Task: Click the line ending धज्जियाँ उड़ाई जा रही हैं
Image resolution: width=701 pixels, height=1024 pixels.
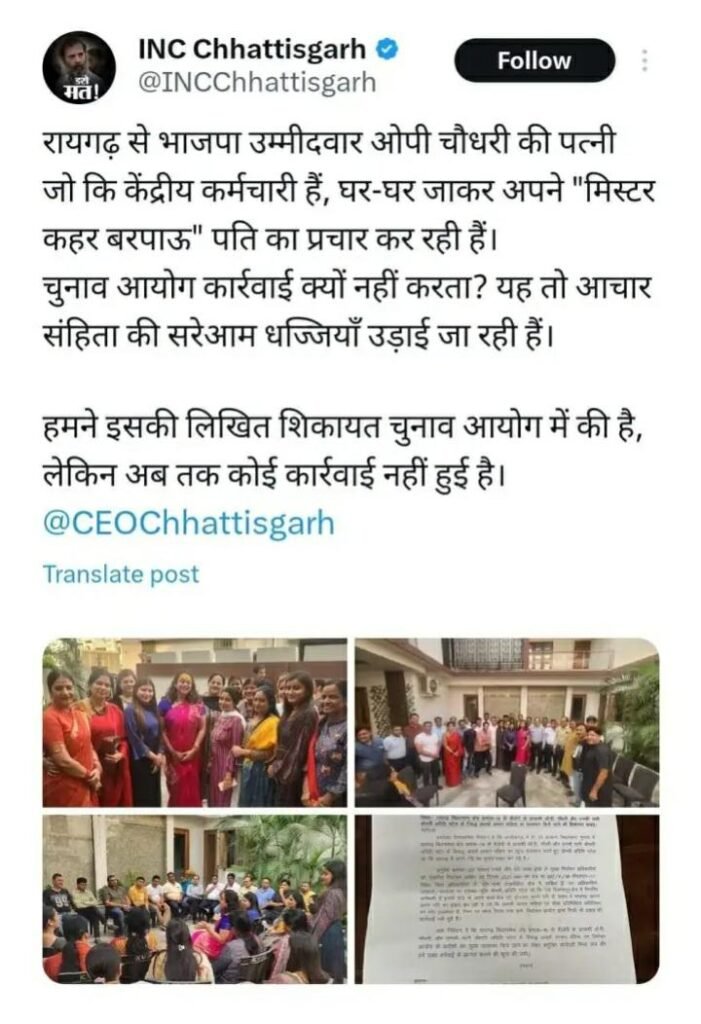Action: point(299,336)
